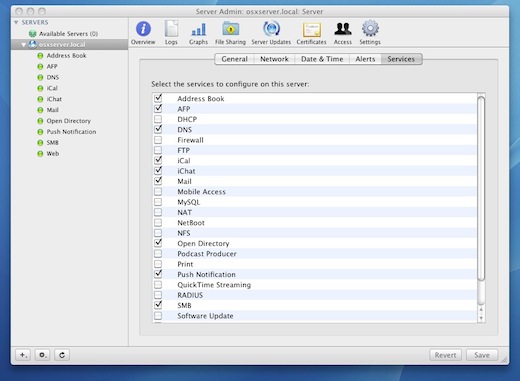Click the Save button

(x=482, y=355)
